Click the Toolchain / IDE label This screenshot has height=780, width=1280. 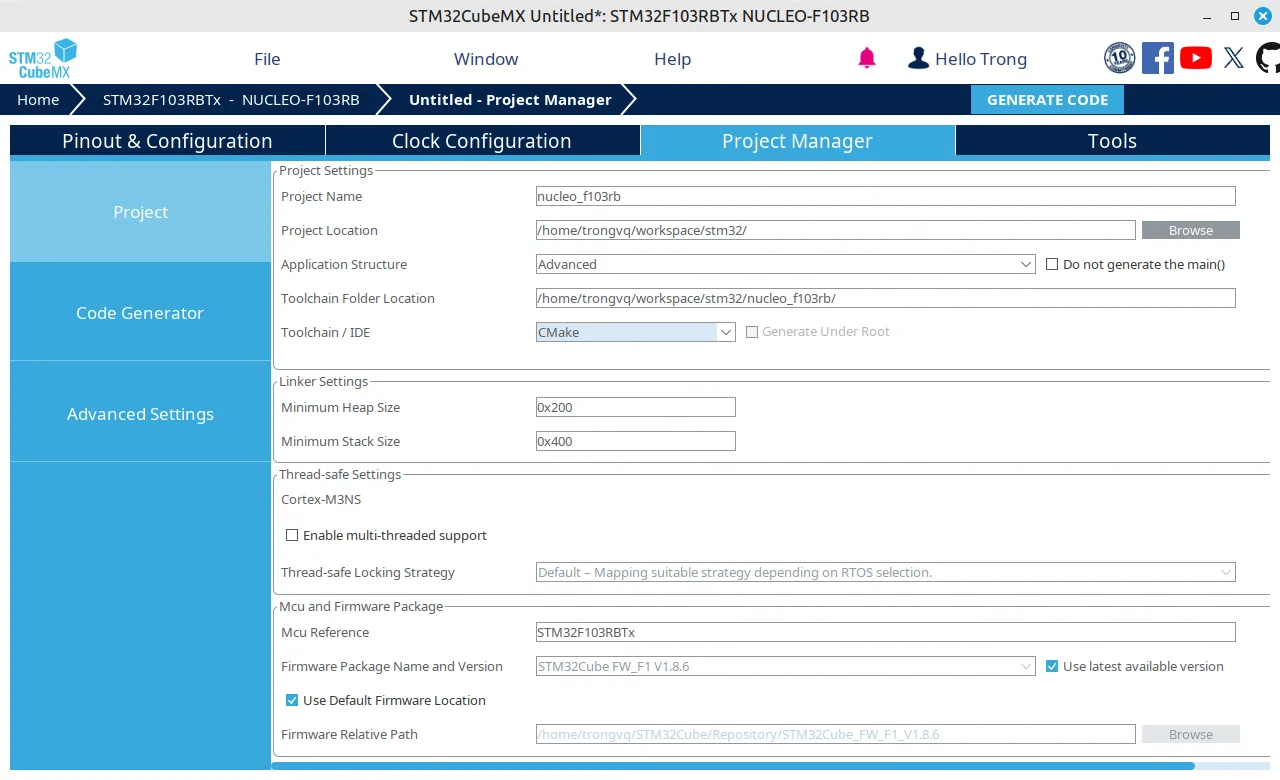(x=325, y=332)
